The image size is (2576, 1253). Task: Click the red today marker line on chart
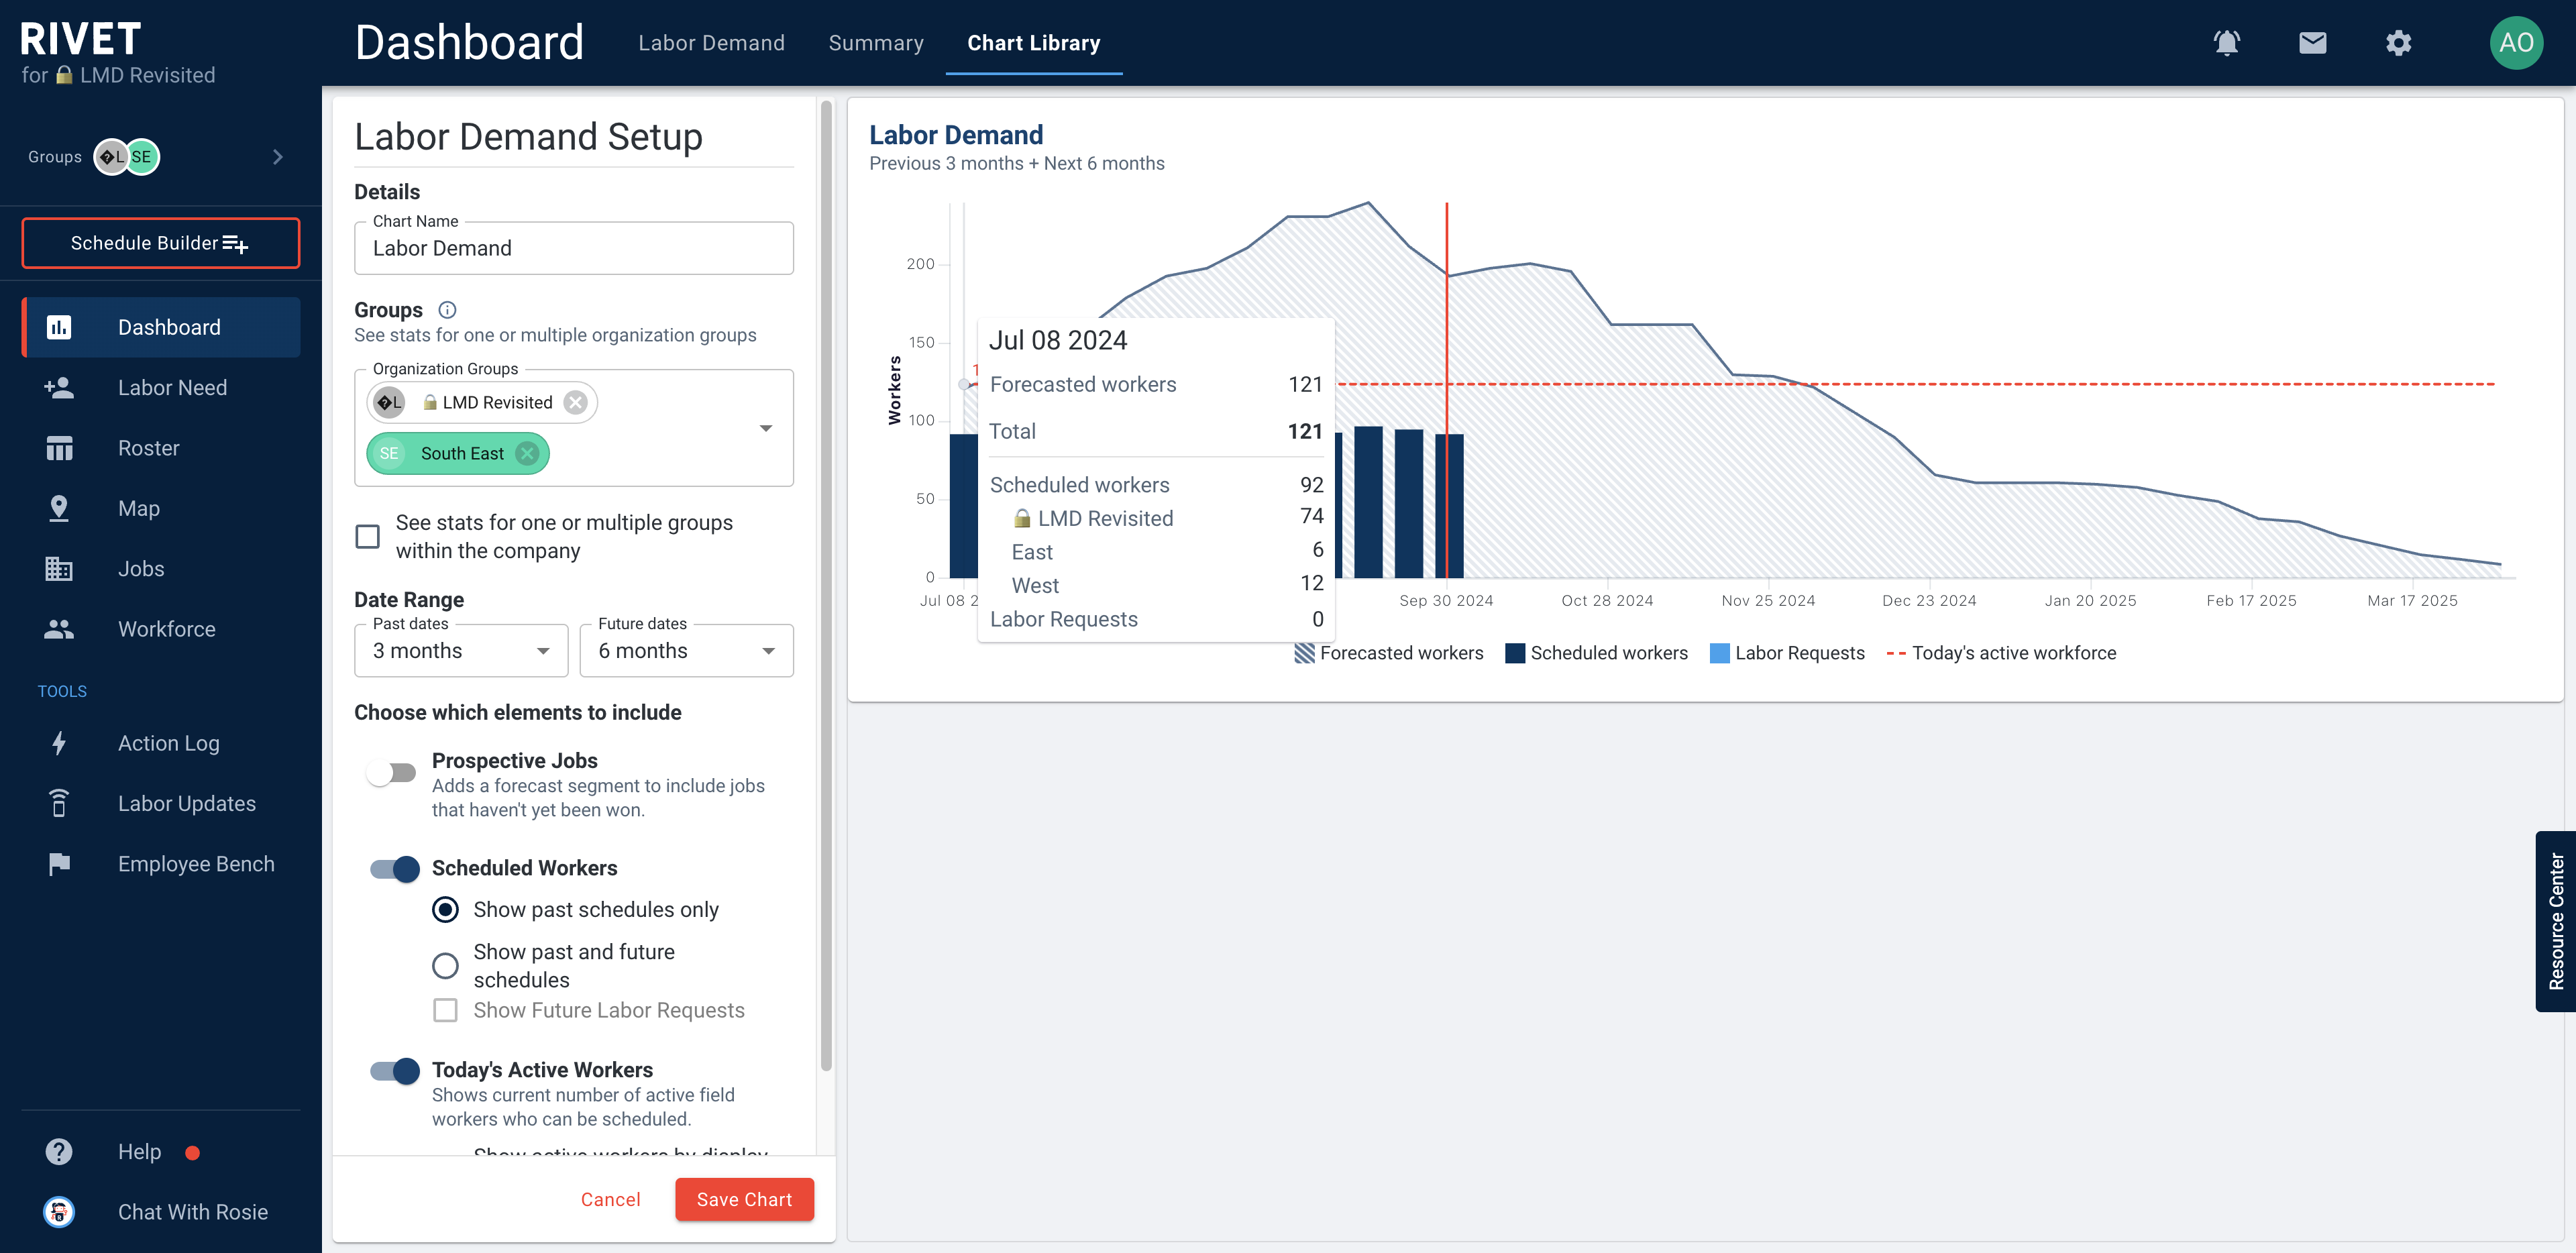pos(1446,390)
